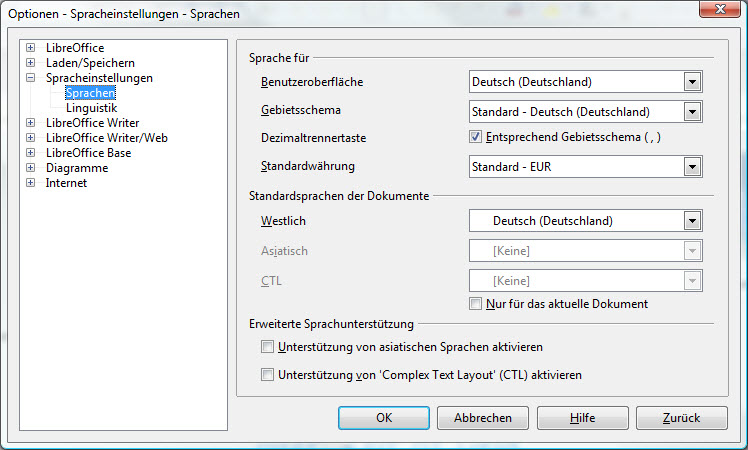This screenshot has height=450, width=748.
Task: Click the Erweiterte Sprachunterstützung heading
Action: [x=331, y=324]
